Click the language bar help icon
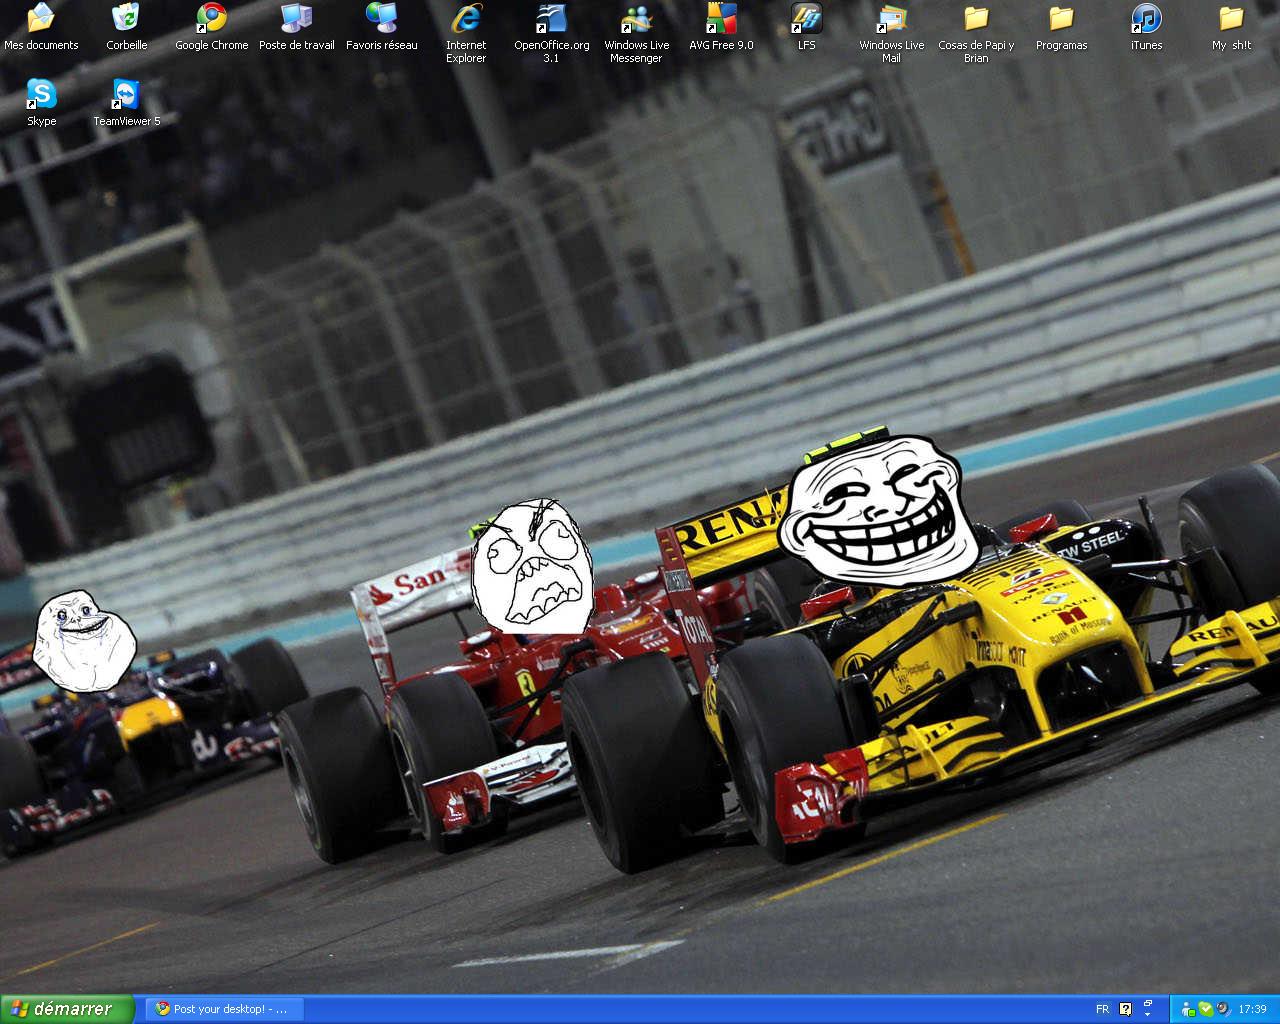This screenshot has height=1024, width=1280. click(1126, 1009)
